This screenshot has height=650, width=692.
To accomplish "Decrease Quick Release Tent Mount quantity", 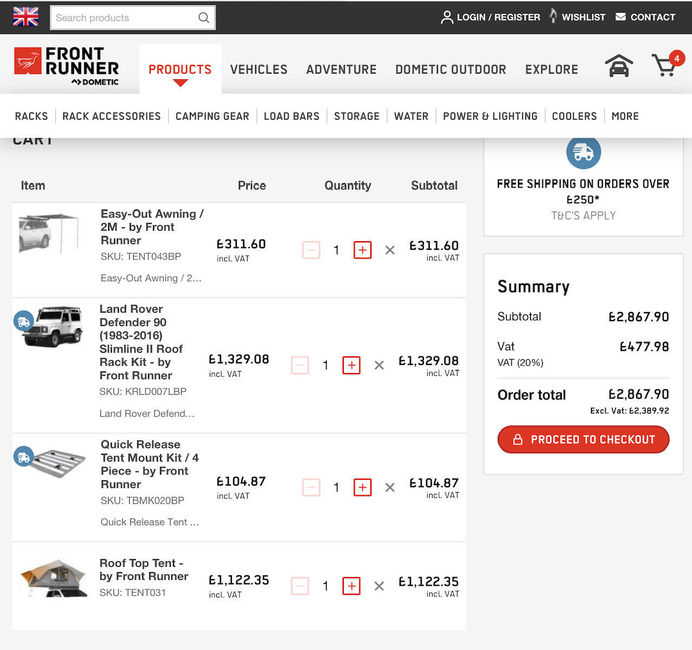I will pyautogui.click(x=311, y=488).
